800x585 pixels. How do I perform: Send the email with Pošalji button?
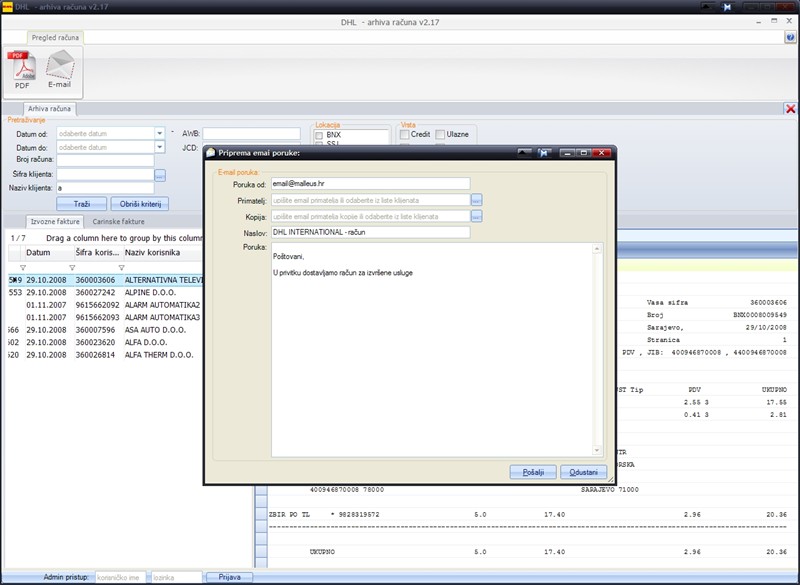(x=533, y=472)
